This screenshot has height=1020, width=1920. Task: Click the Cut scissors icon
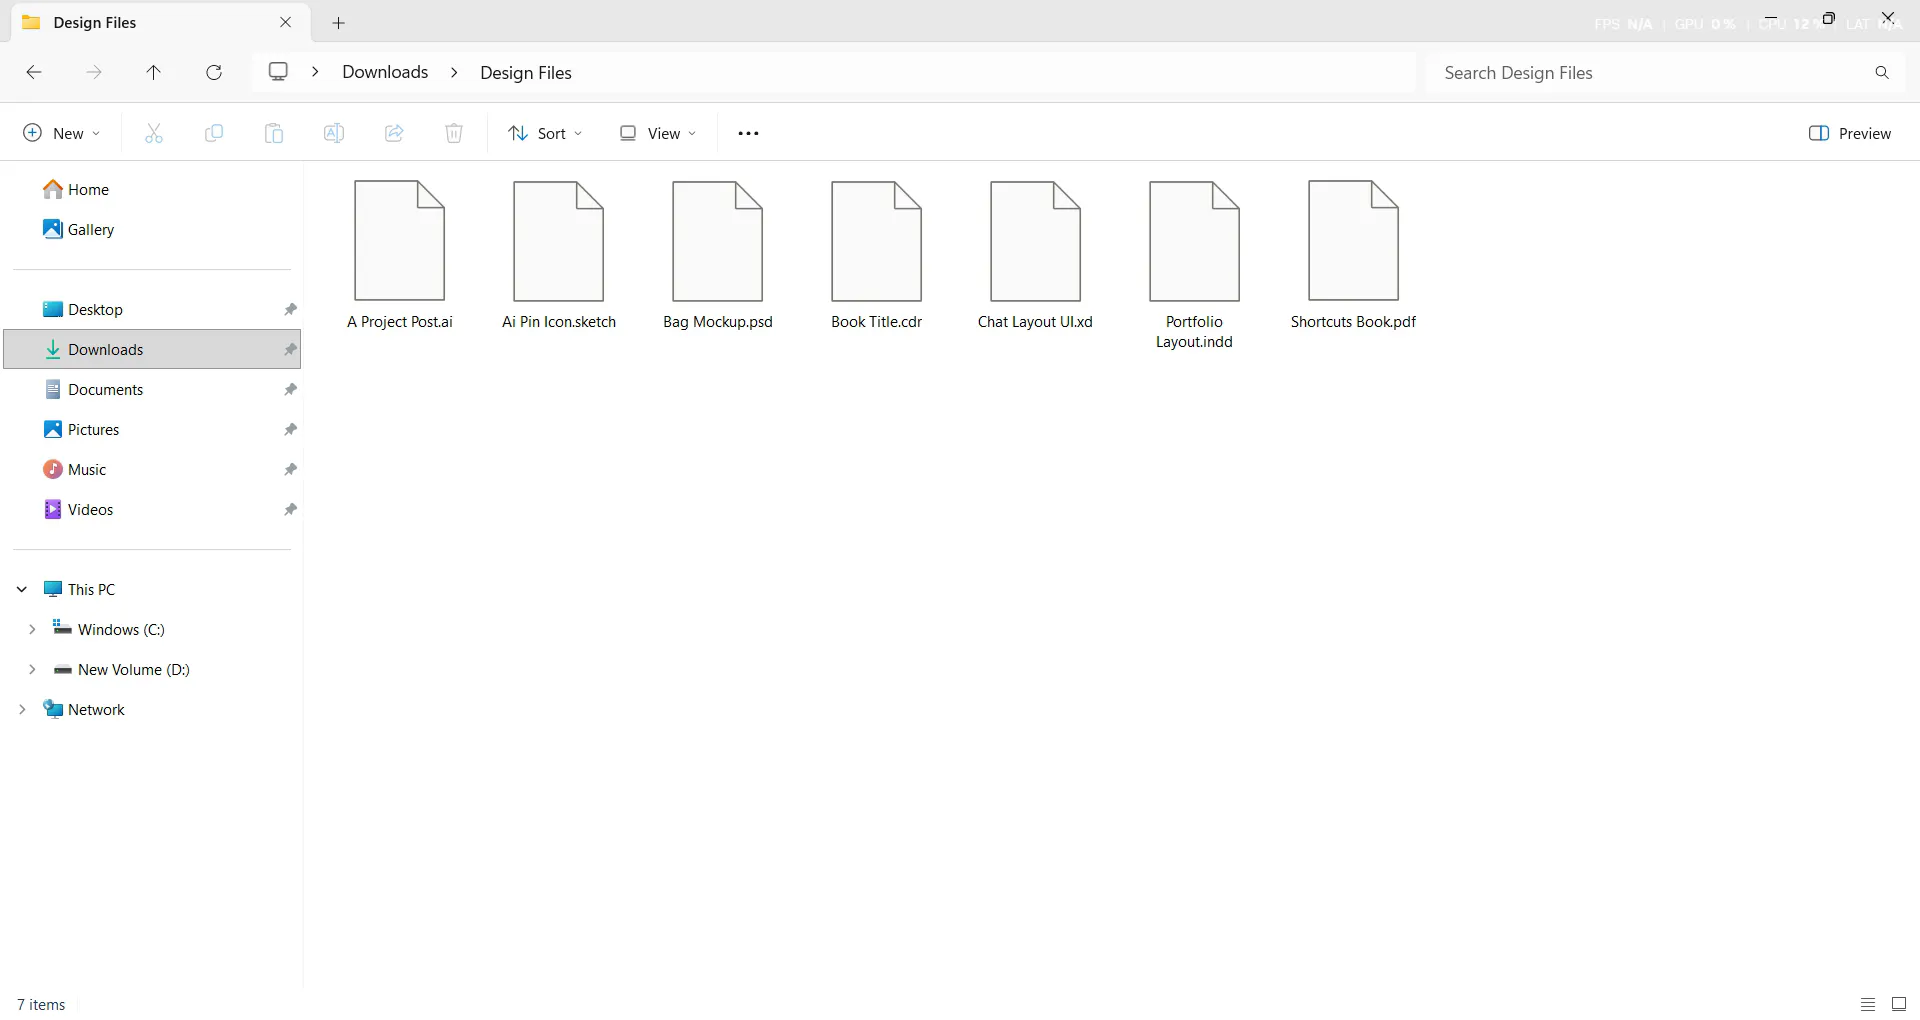tap(153, 133)
